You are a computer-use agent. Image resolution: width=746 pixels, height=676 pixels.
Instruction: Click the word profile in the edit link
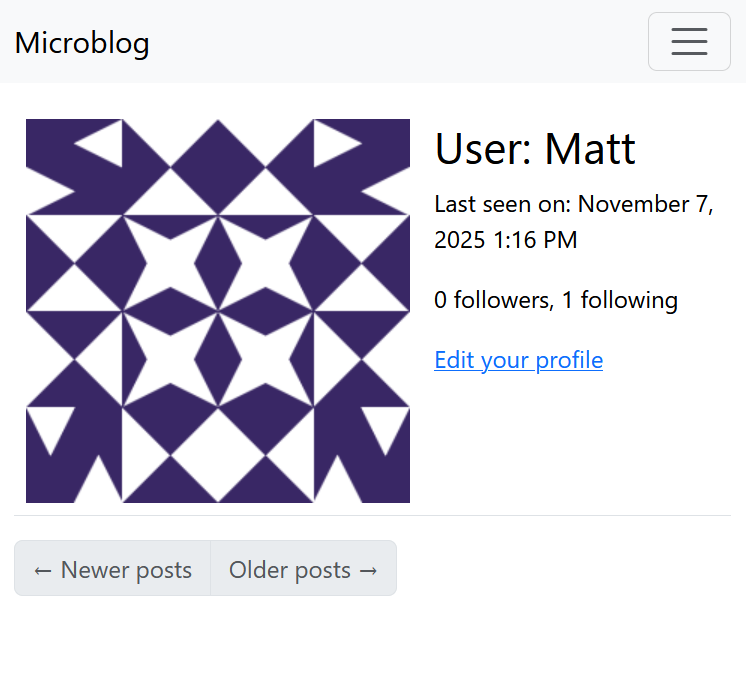pos(570,360)
